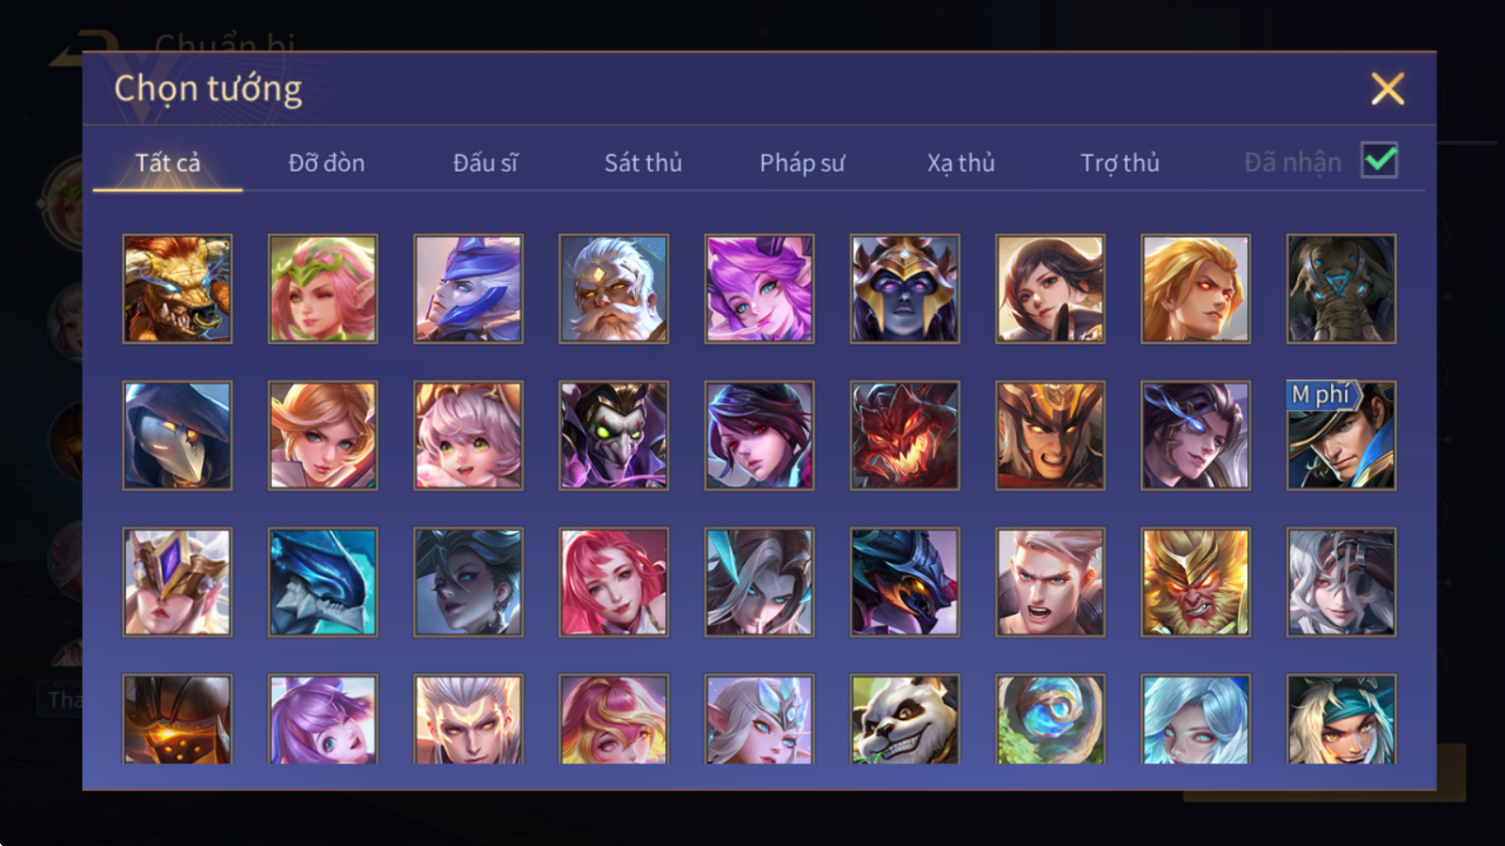Toggle the Đã nhận checkbox
1505x846 pixels.
1379,161
